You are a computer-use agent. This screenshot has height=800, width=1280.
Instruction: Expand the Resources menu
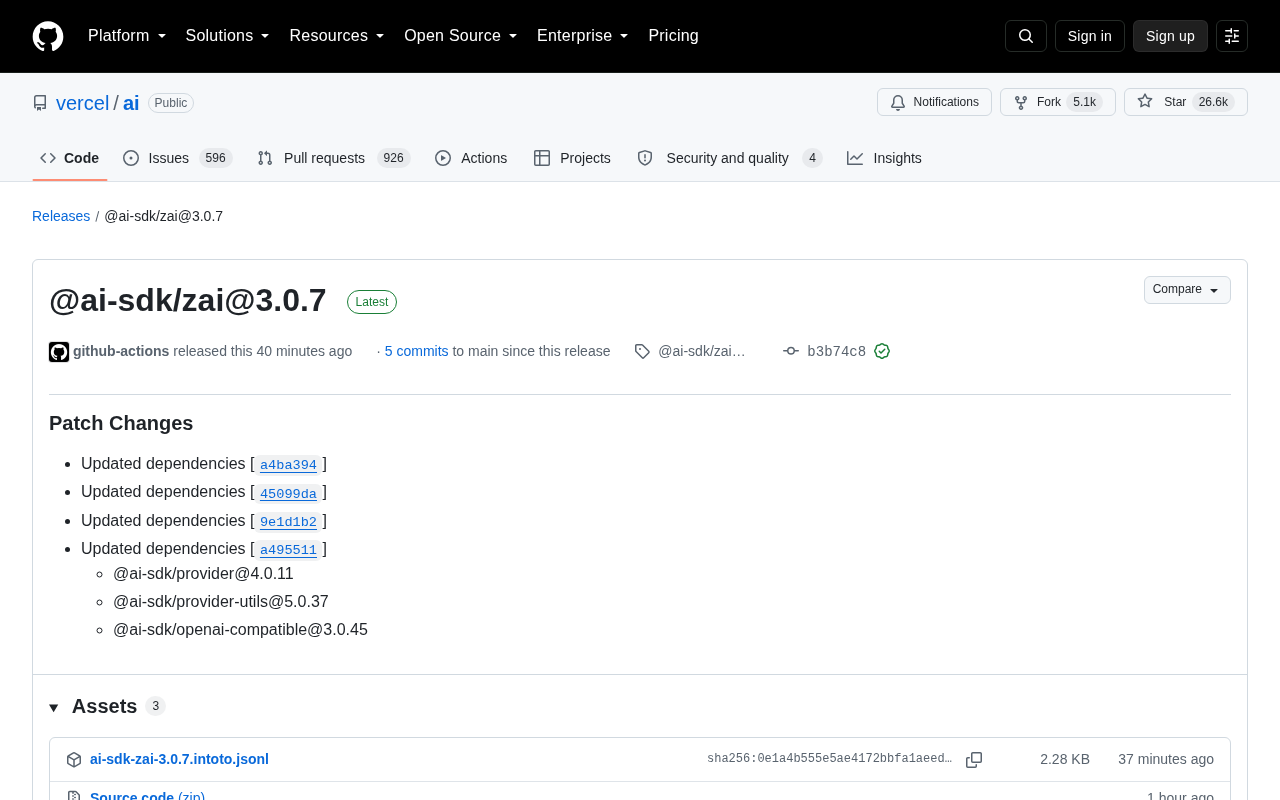pos(337,36)
